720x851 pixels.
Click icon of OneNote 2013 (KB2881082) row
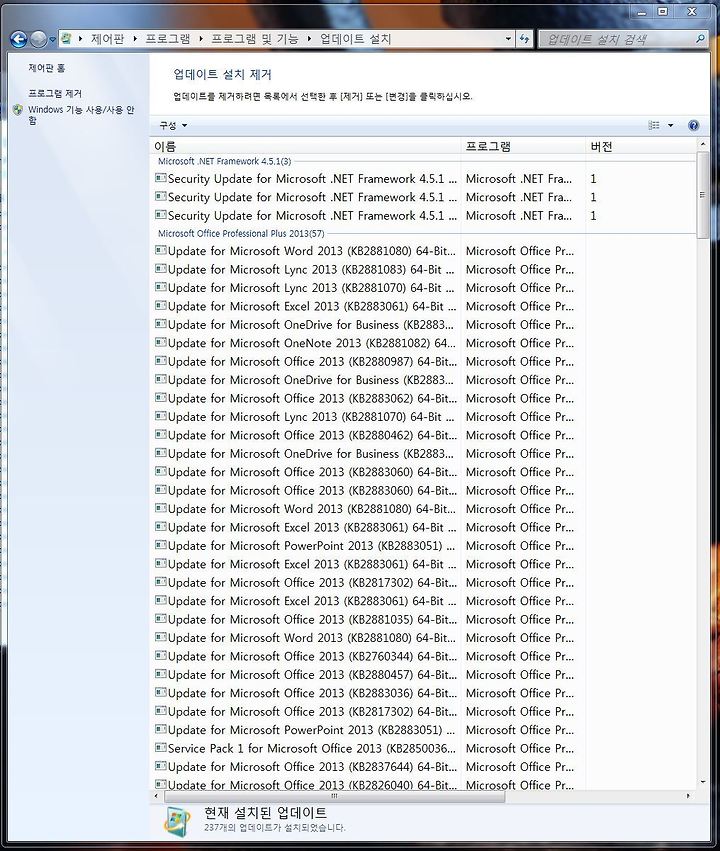(161, 342)
